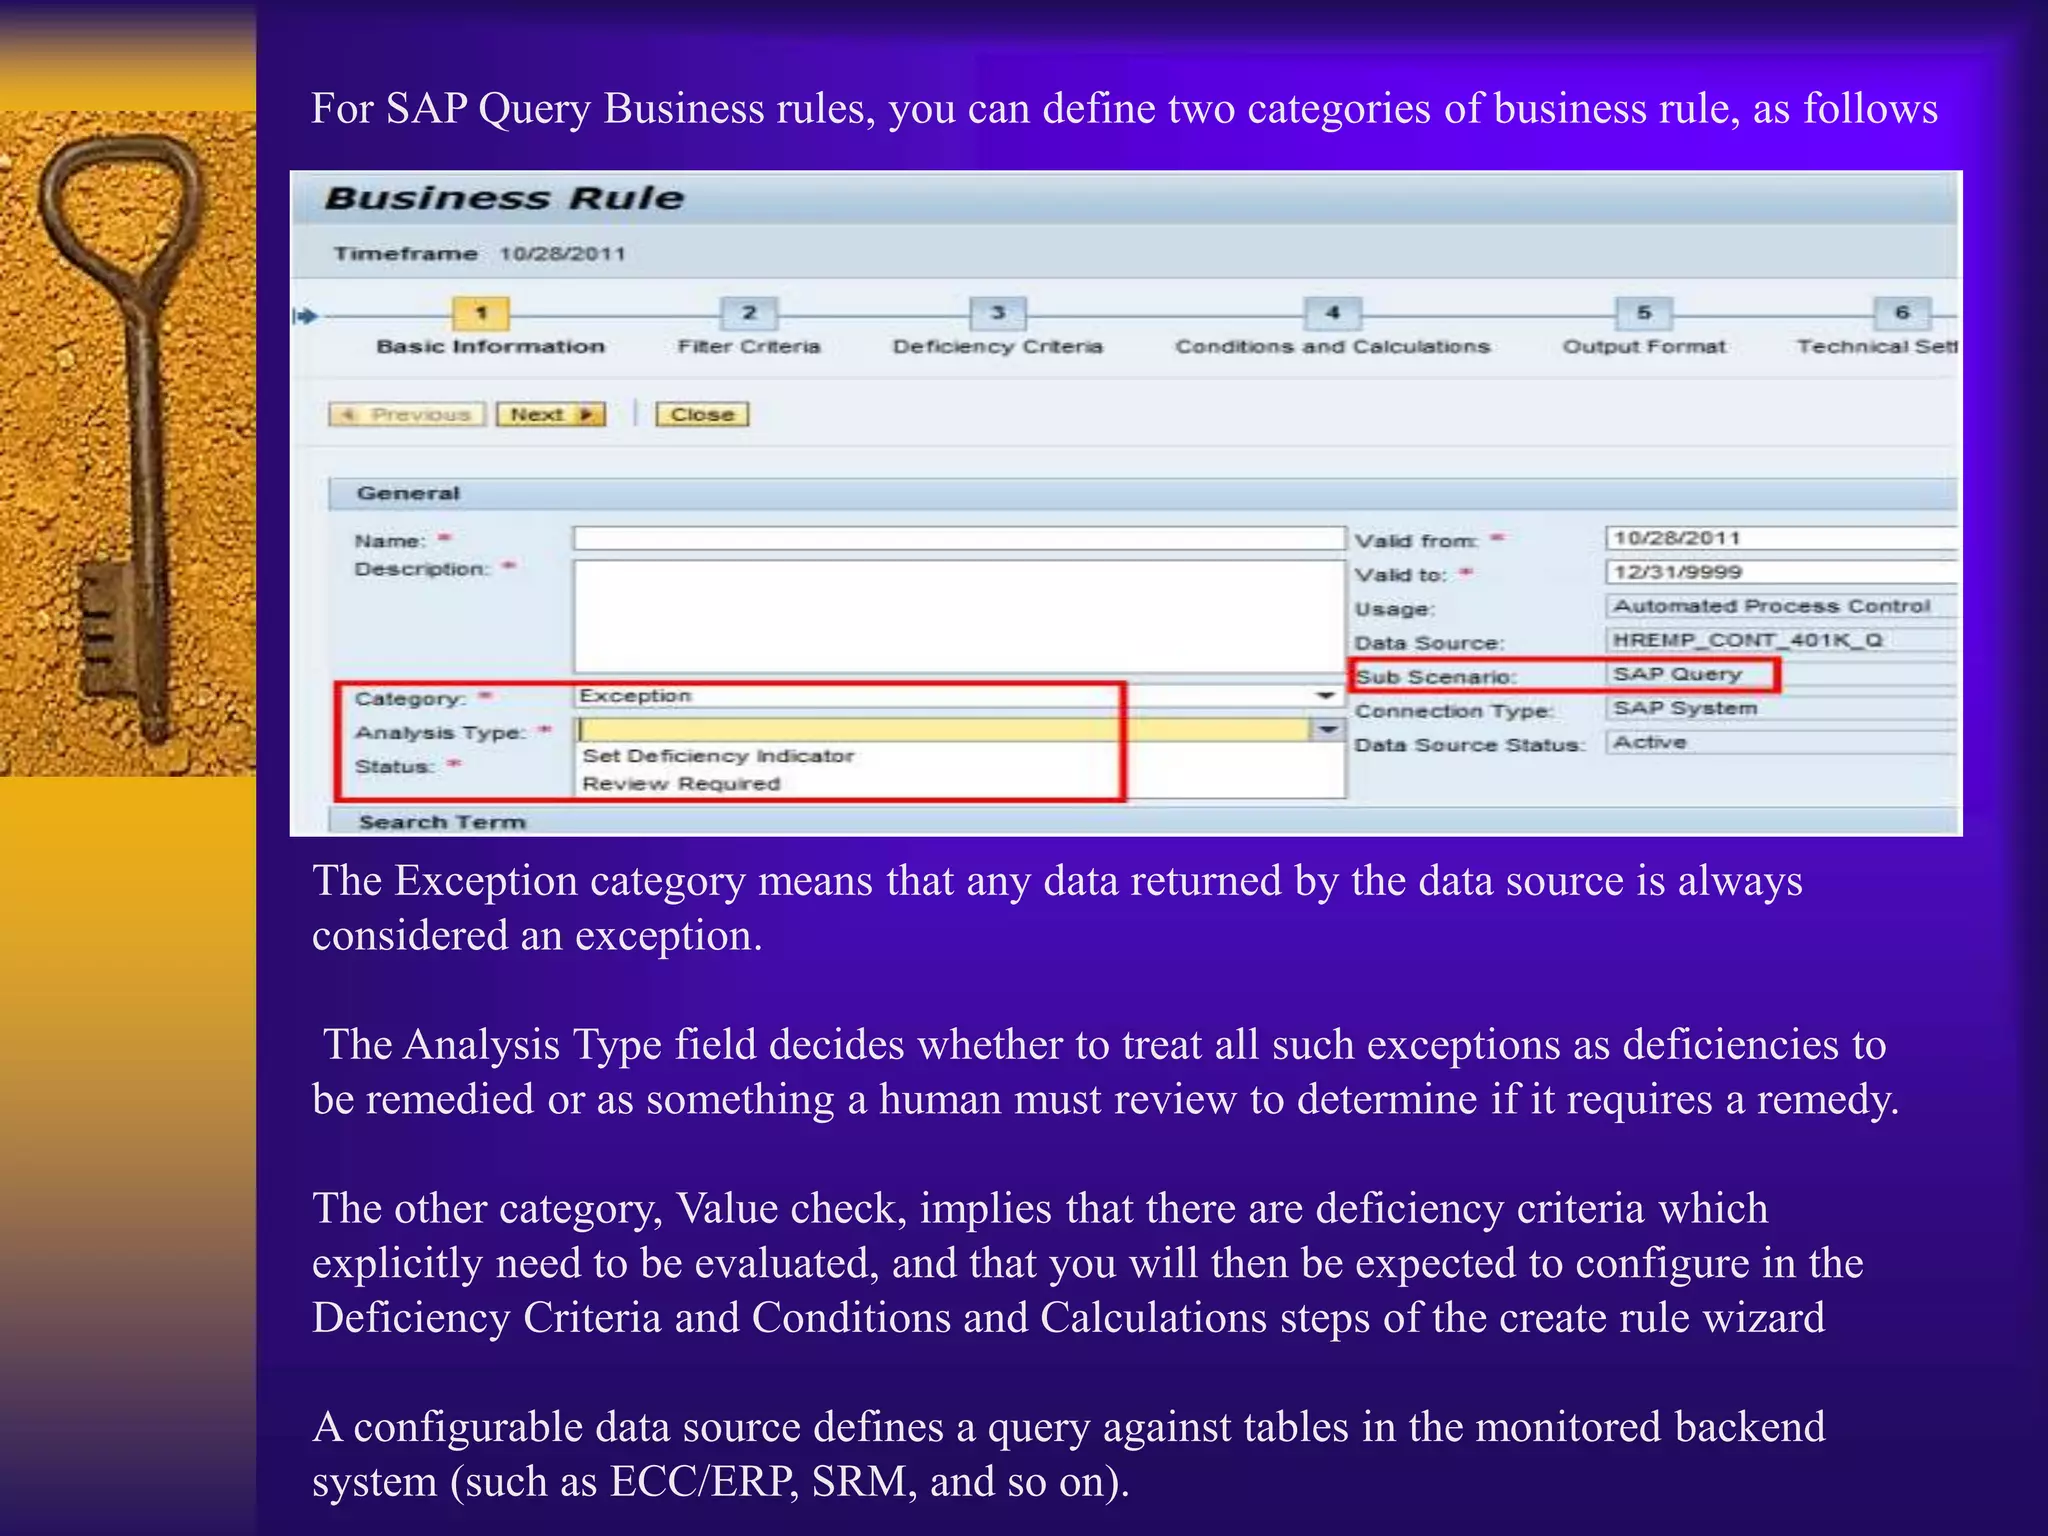This screenshot has height=1536, width=2048.
Task: Choose Review Required option
Action: coord(681,784)
